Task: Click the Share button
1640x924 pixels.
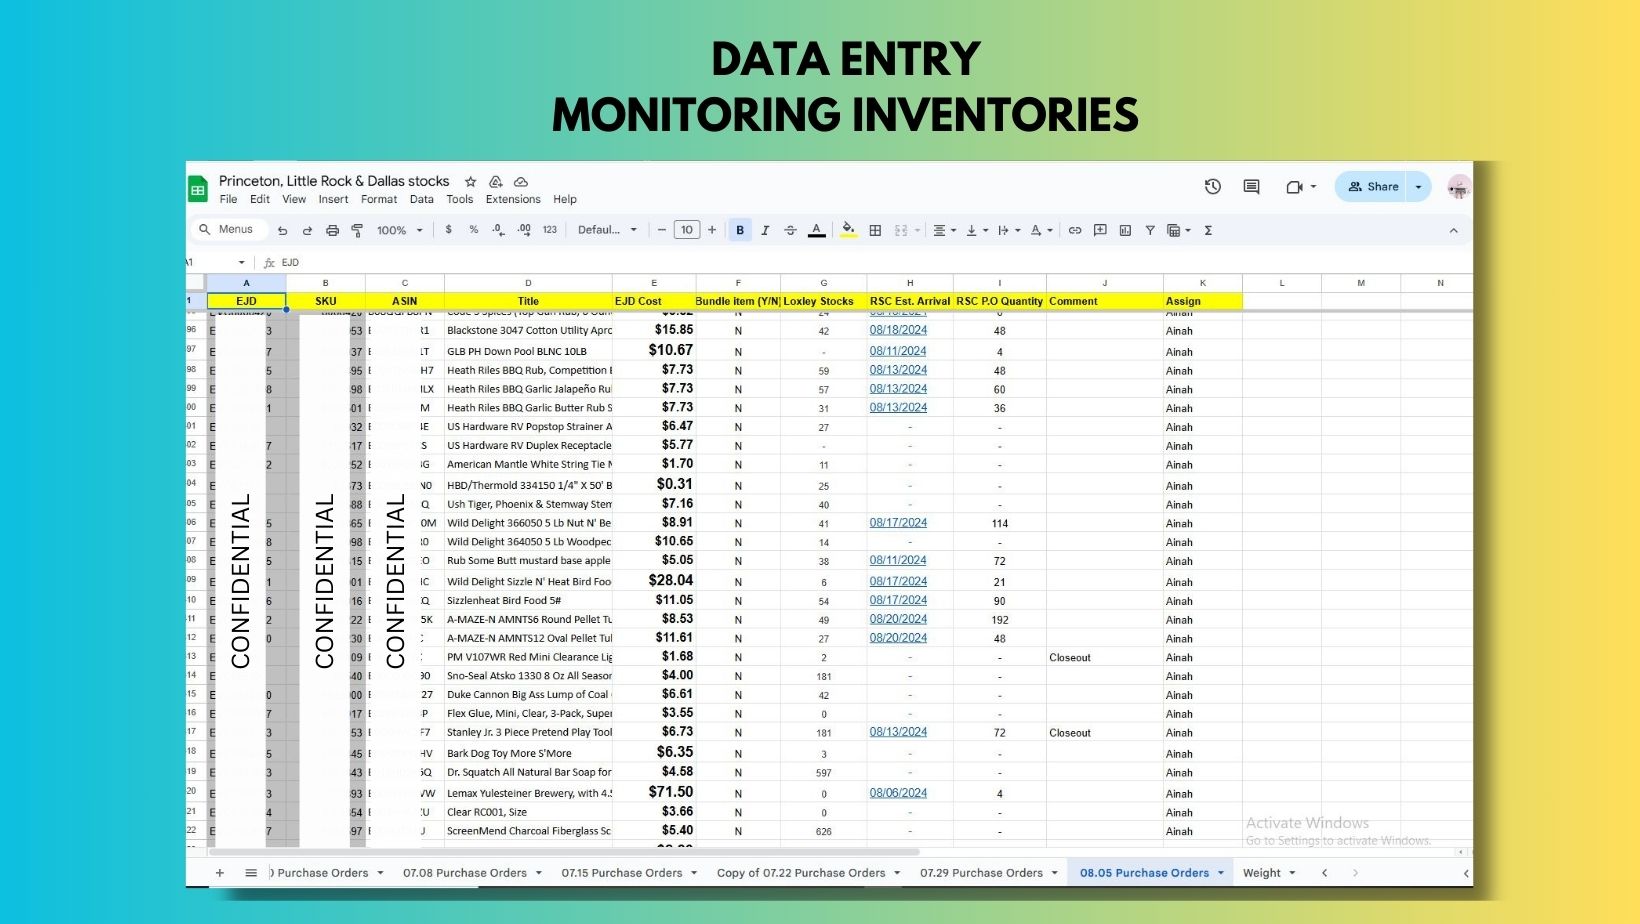Action: click(1372, 187)
